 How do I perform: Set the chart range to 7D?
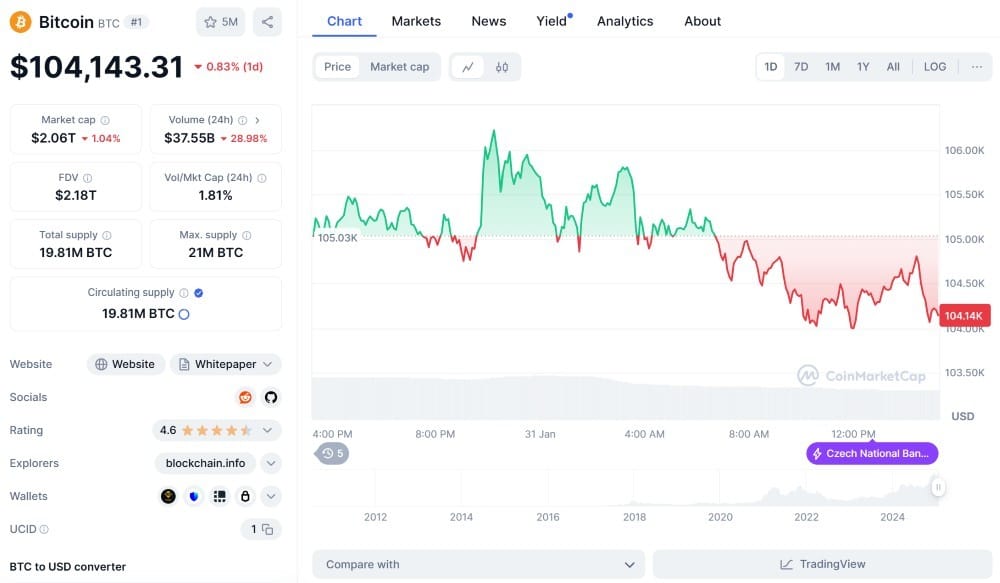(801, 67)
